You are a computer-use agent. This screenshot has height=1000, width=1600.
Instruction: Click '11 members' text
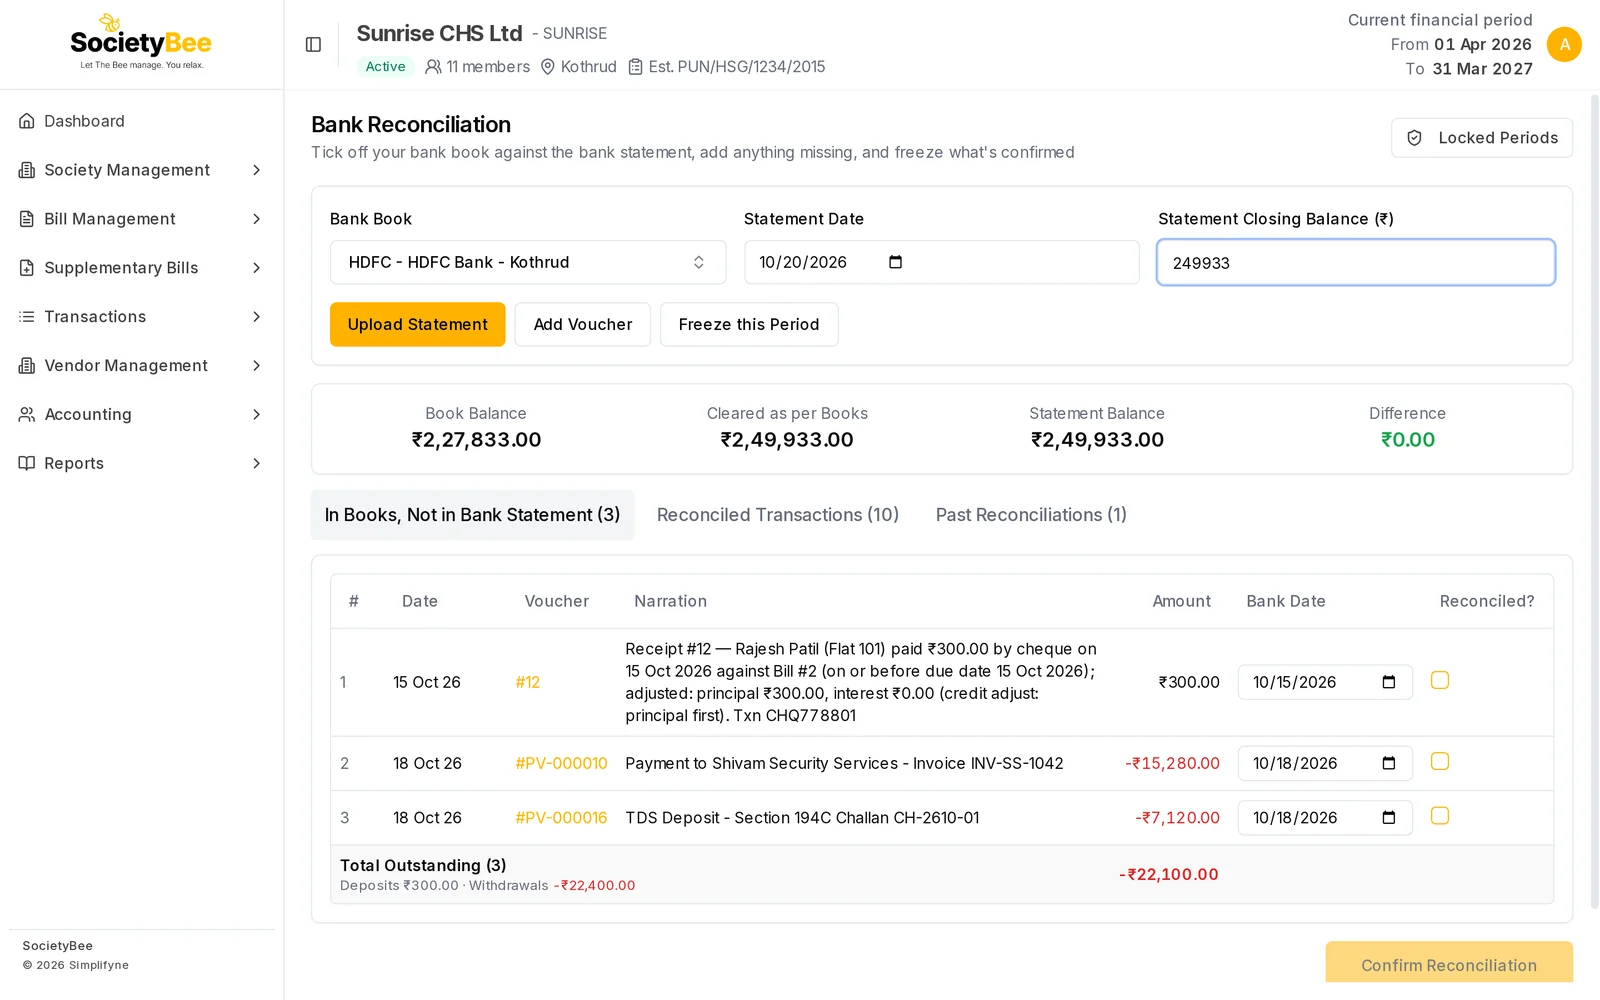click(x=488, y=67)
